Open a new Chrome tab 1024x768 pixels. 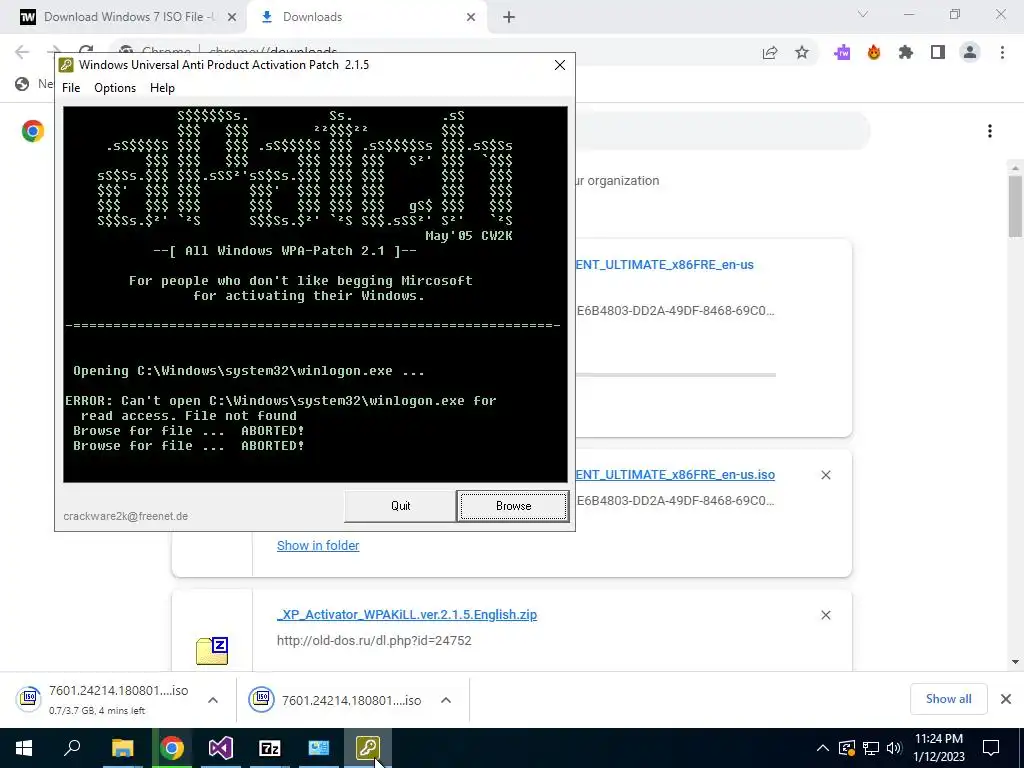pos(509,18)
